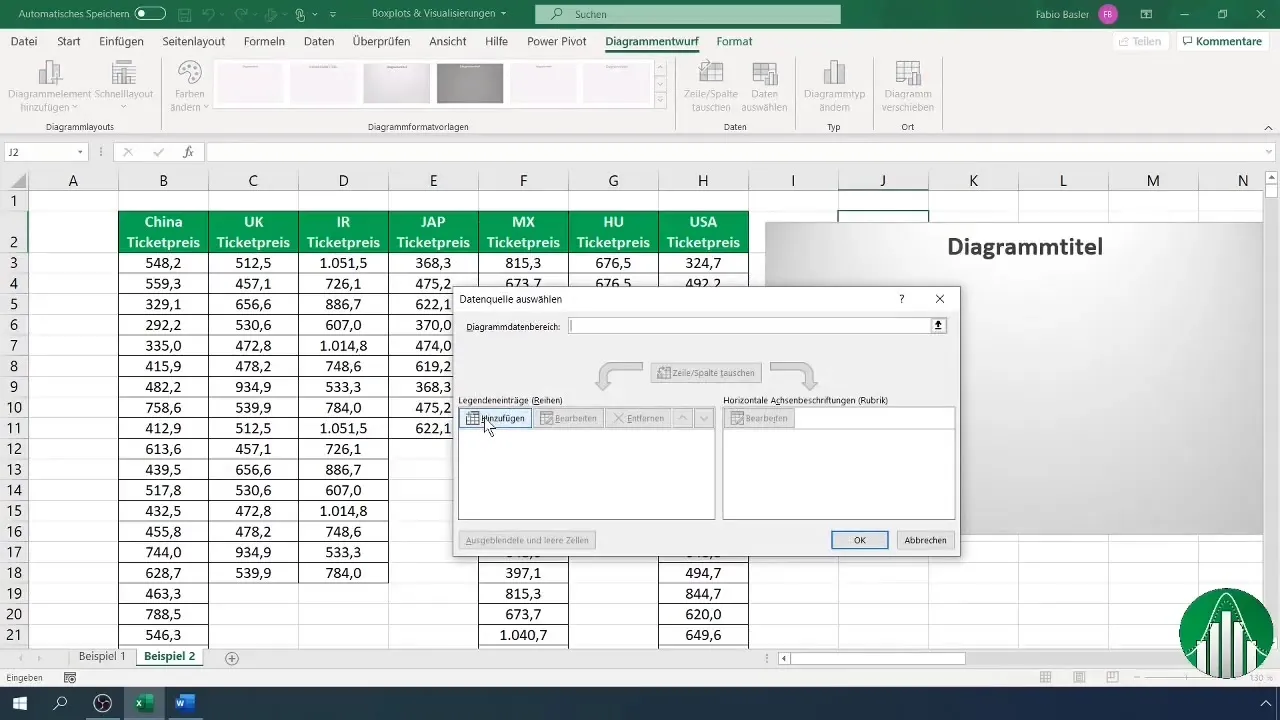Click the dialog help question mark

pos(901,298)
